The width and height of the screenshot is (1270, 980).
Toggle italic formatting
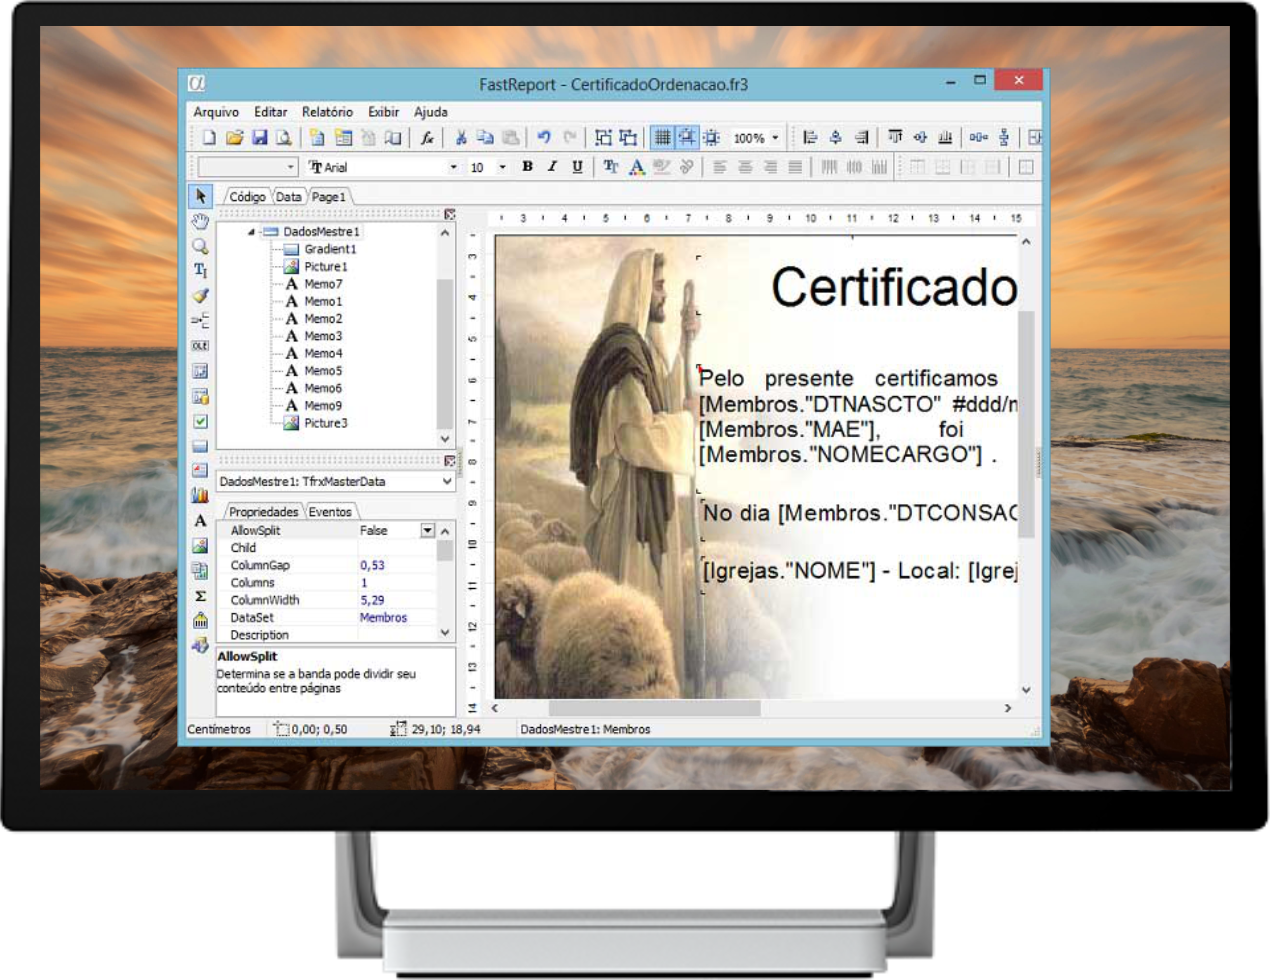552,167
